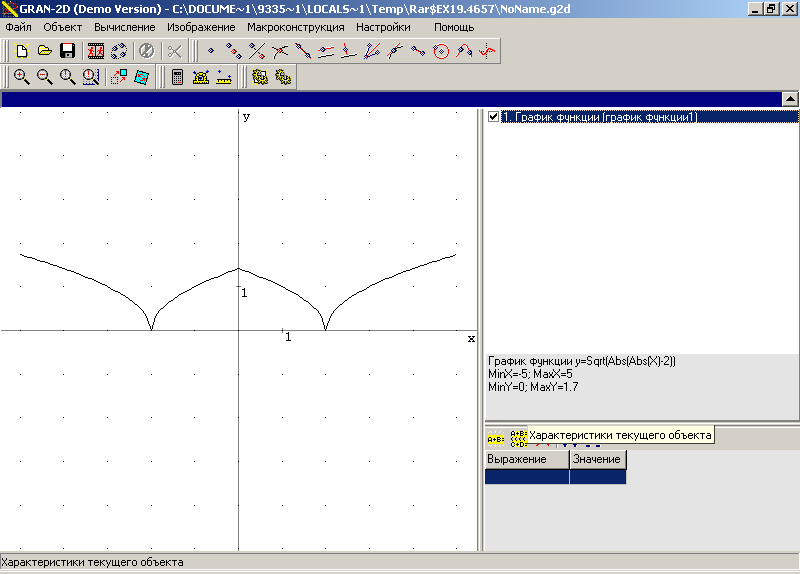Click the scroll up arrow above the object list

789,99
